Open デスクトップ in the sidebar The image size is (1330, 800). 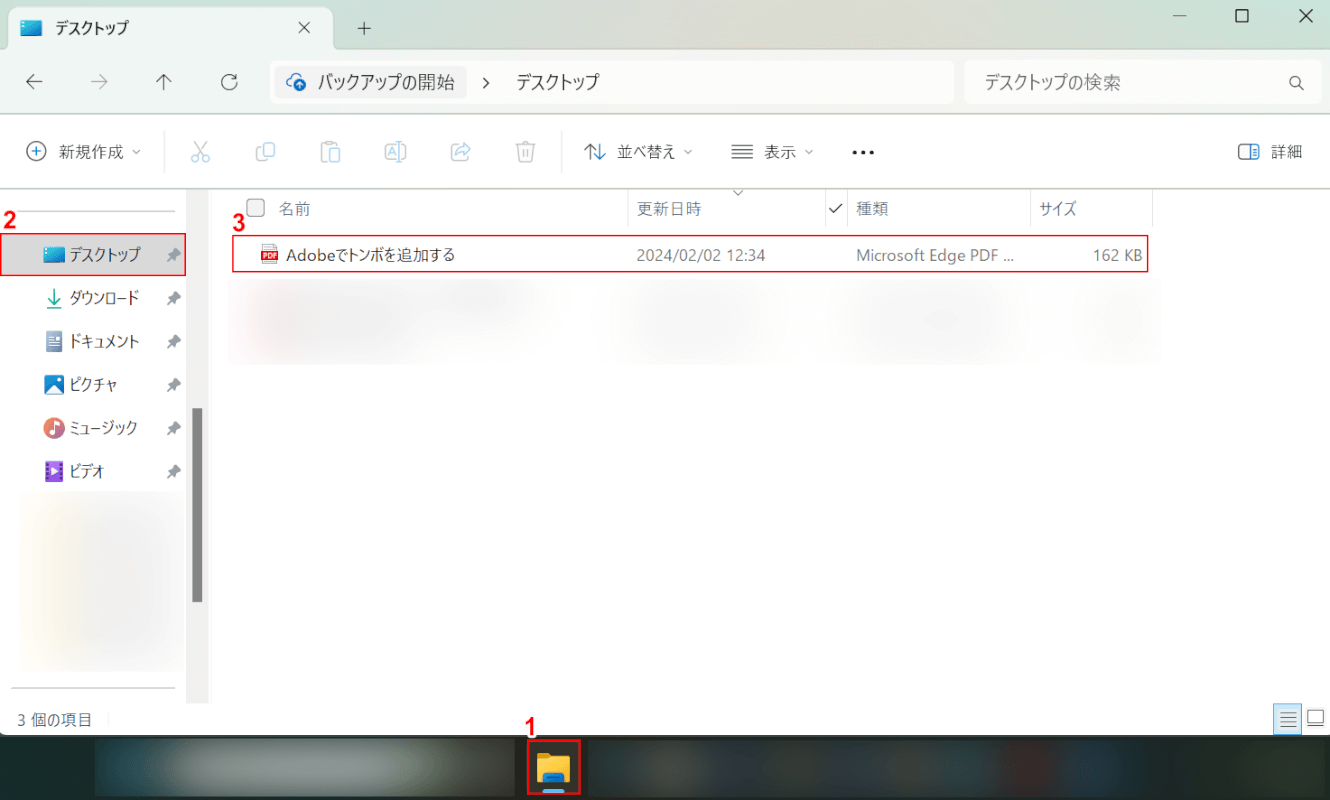click(93, 255)
